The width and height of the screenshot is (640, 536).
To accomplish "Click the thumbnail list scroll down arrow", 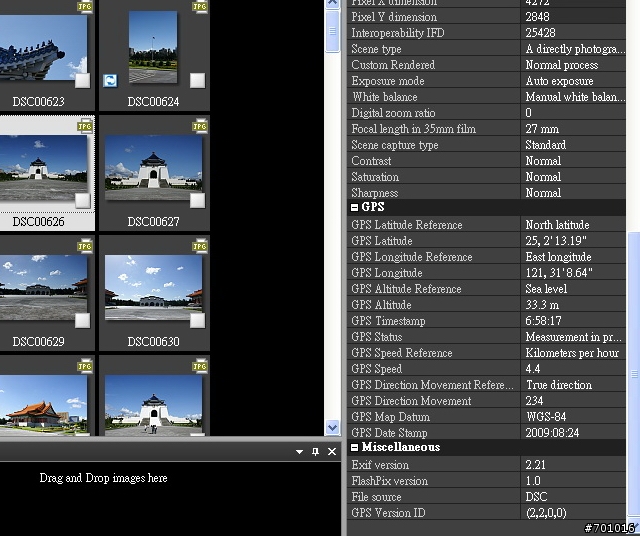I will click(x=332, y=427).
